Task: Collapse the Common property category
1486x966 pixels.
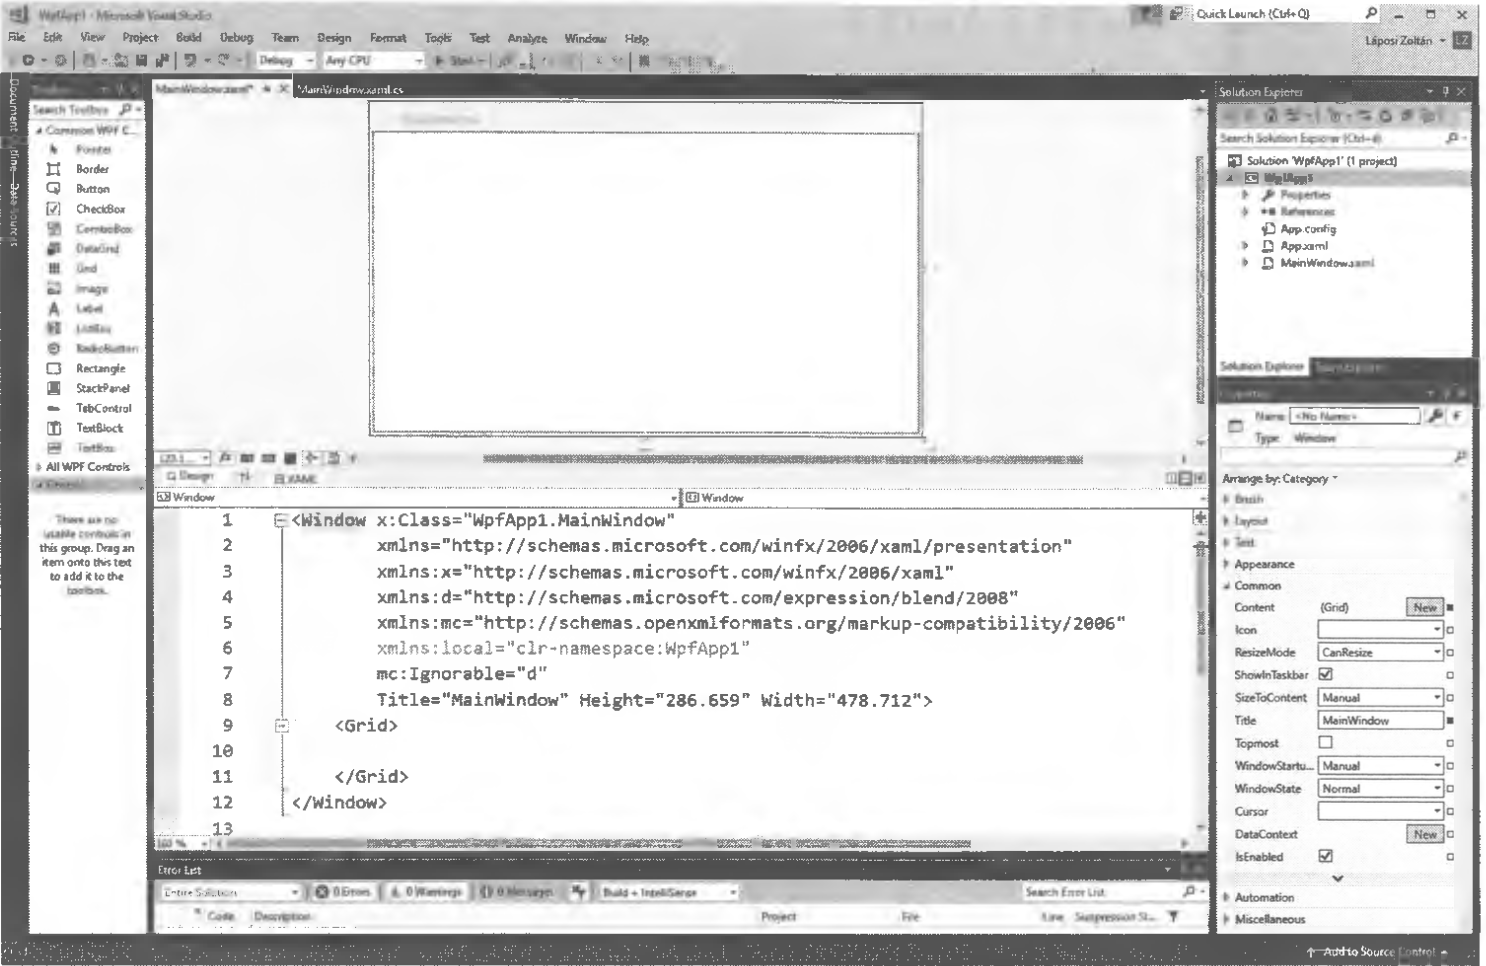Action: click(x=1227, y=586)
